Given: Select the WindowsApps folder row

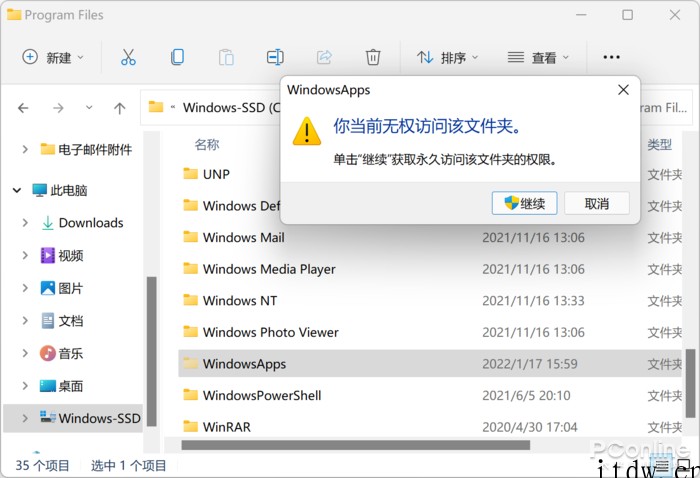Looking at the screenshot, I should pyautogui.click(x=430, y=364).
